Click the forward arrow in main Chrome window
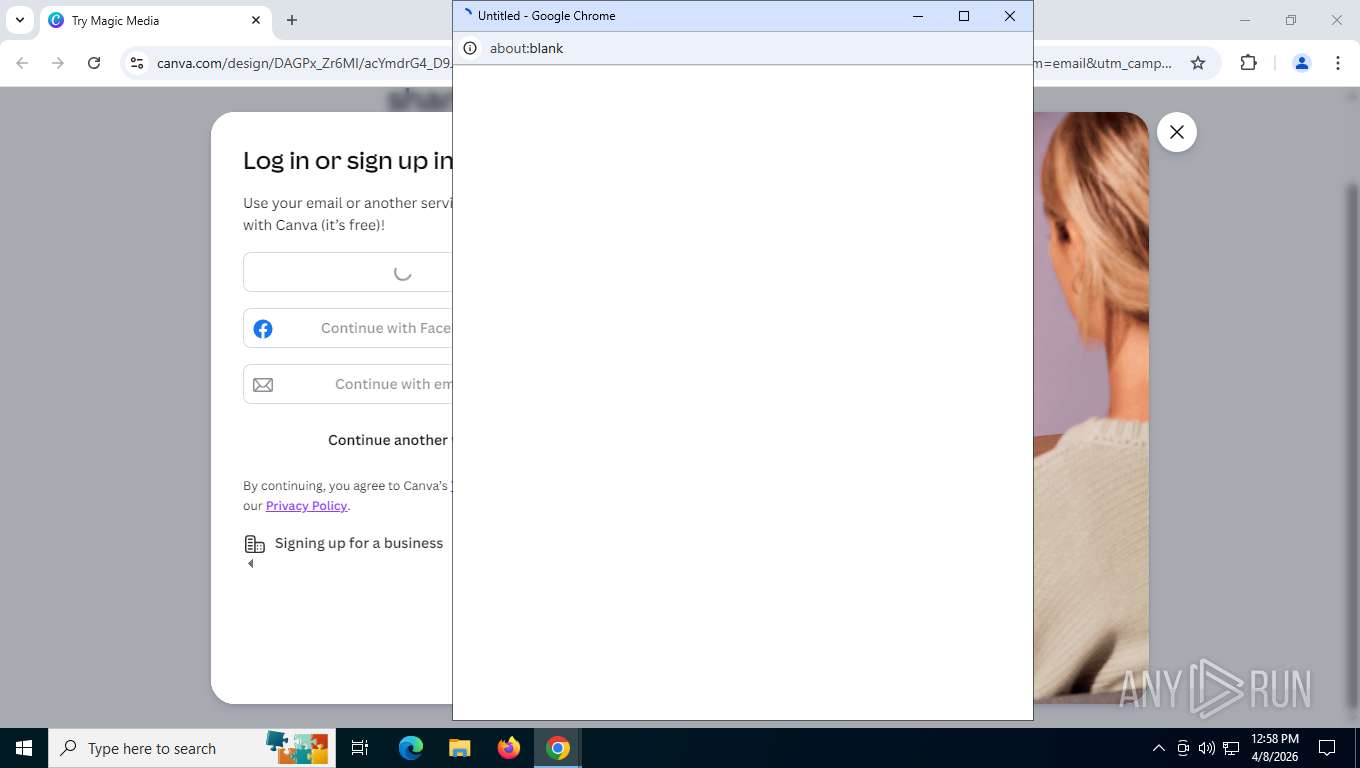The width and height of the screenshot is (1360, 768). [x=58, y=63]
